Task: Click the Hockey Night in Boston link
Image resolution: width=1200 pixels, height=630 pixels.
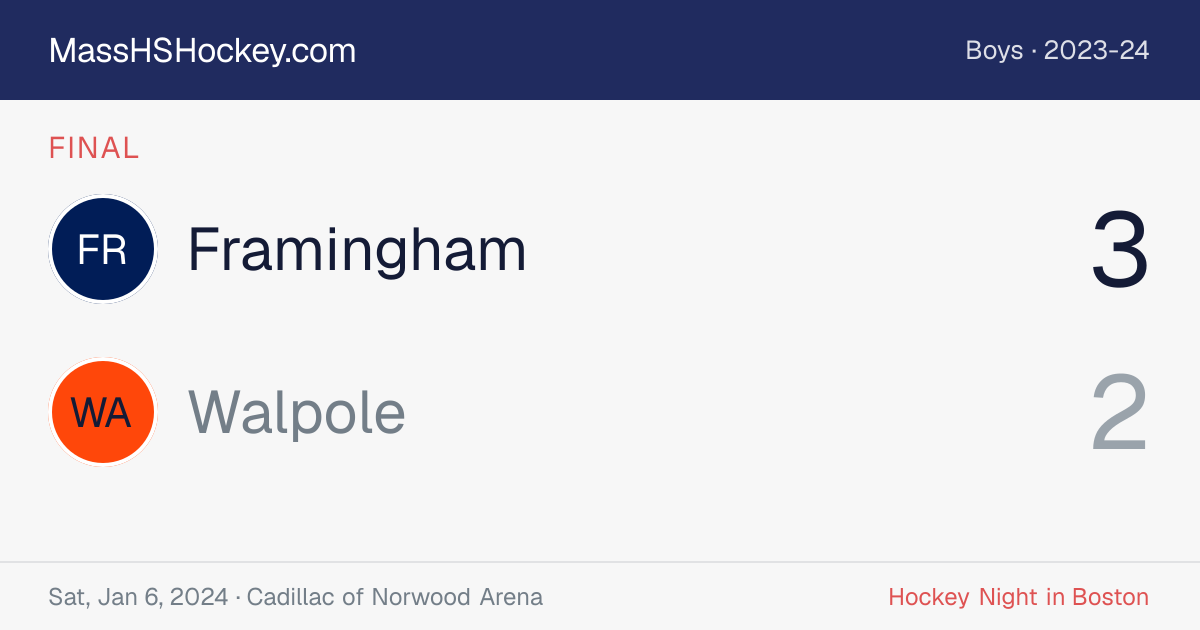Action: [1018, 597]
